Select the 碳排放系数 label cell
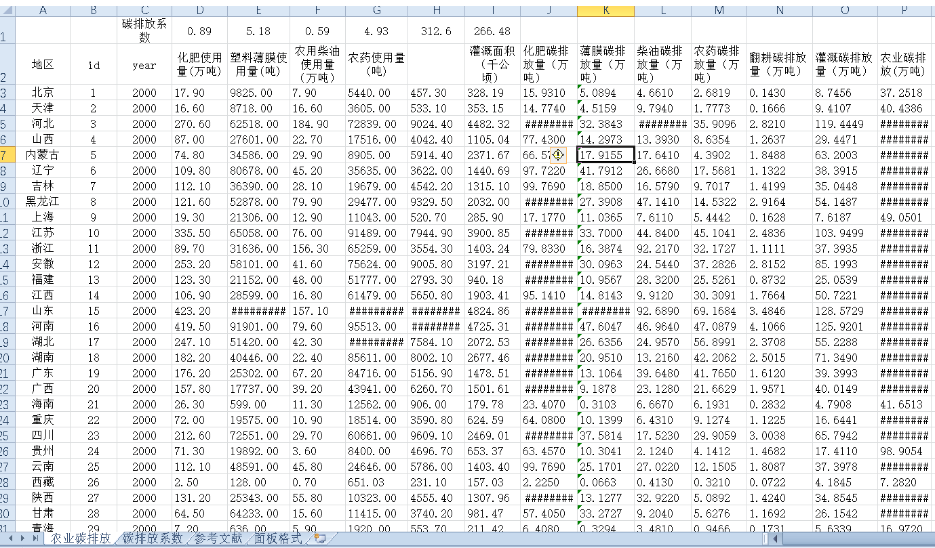This screenshot has width=935, height=548. click(x=144, y=30)
